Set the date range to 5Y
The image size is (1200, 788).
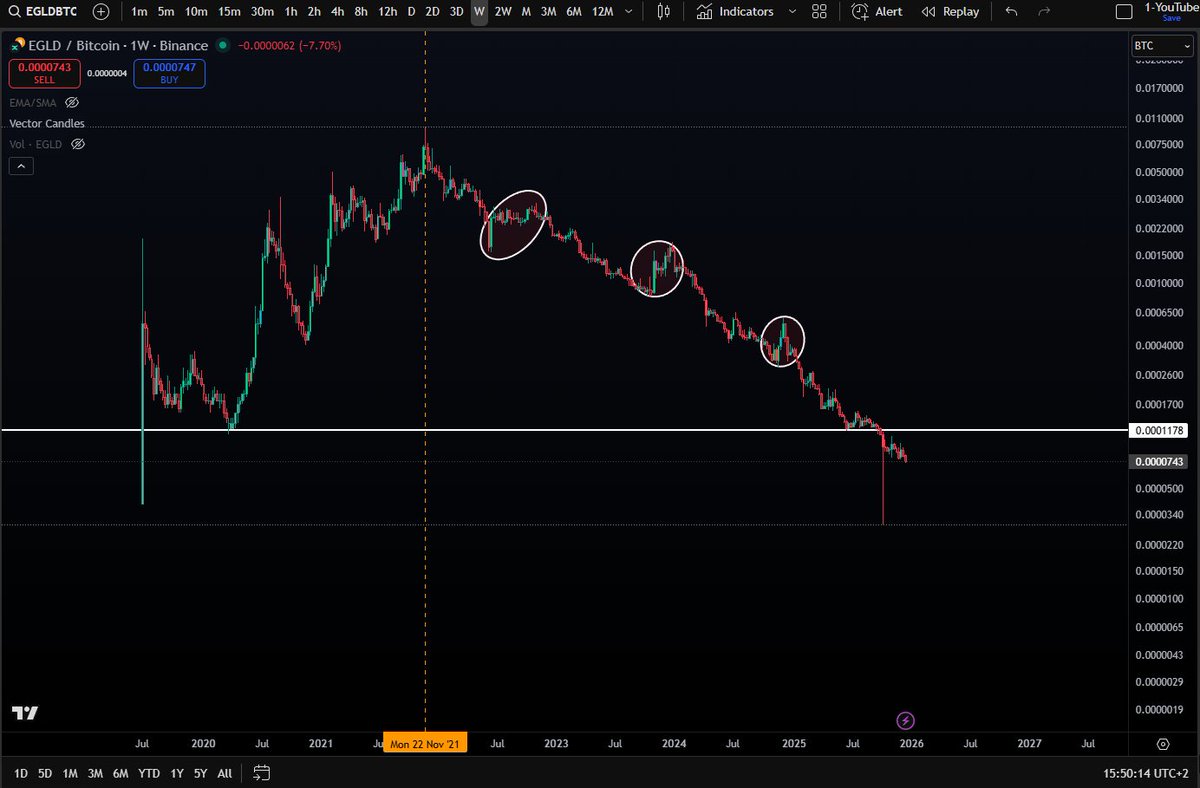[201, 773]
